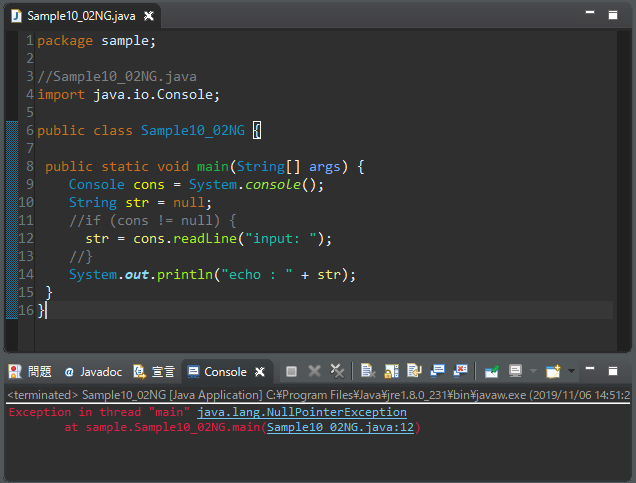This screenshot has height=483, width=636.
Task: Click the Display Selected Console icon
Action: (x=516, y=371)
